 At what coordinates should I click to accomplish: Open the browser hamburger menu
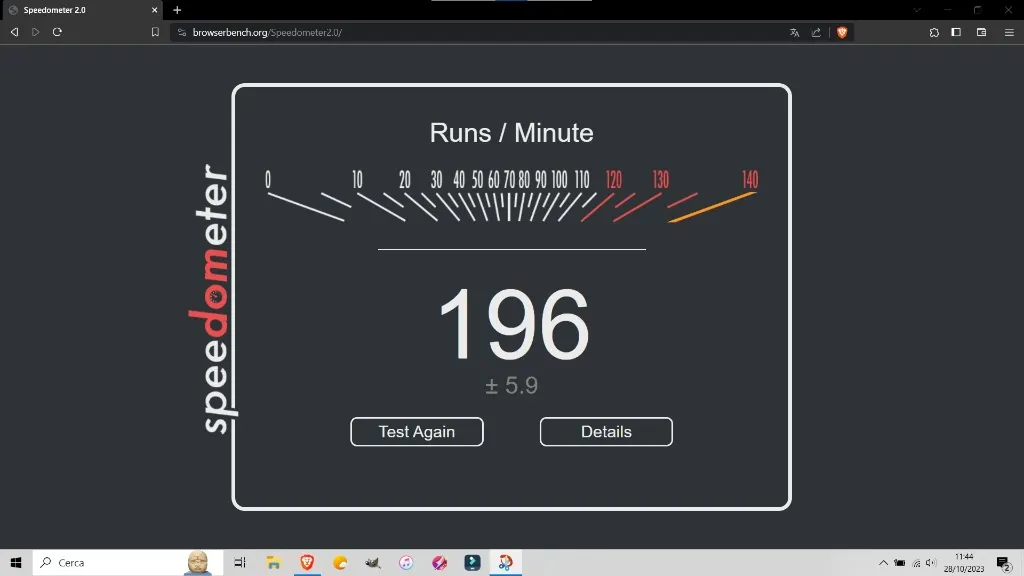click(x=1009, y=33)
